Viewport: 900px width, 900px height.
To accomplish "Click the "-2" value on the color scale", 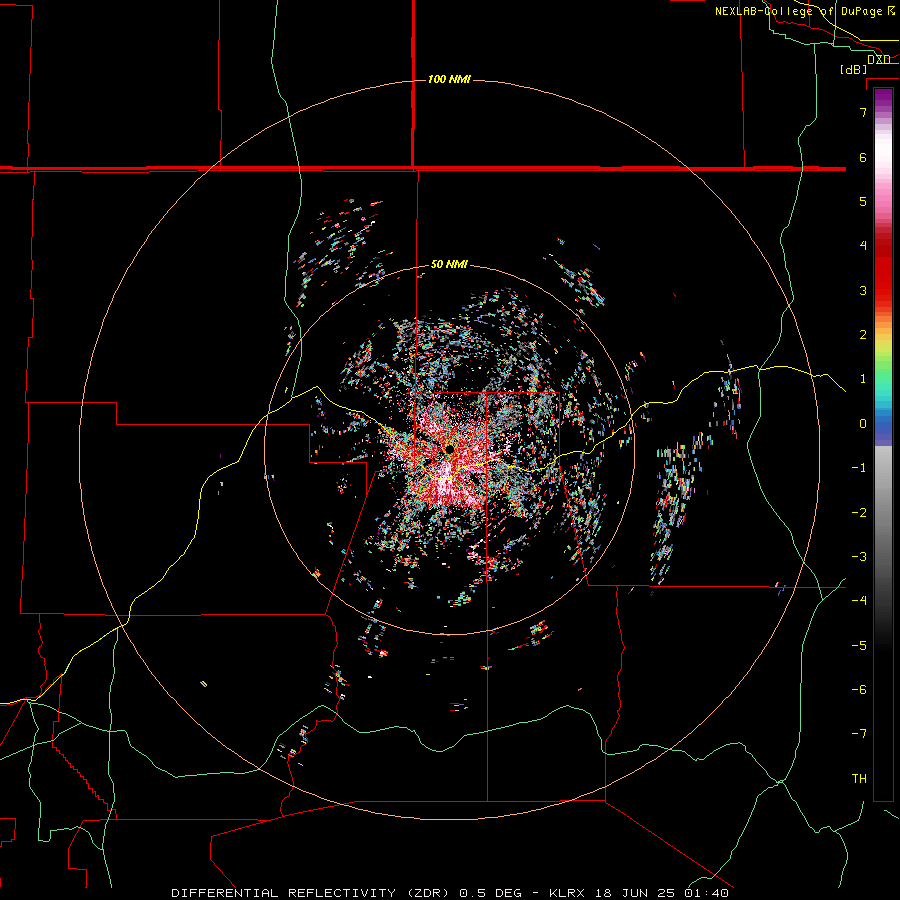I will click(x=859, y=513).
